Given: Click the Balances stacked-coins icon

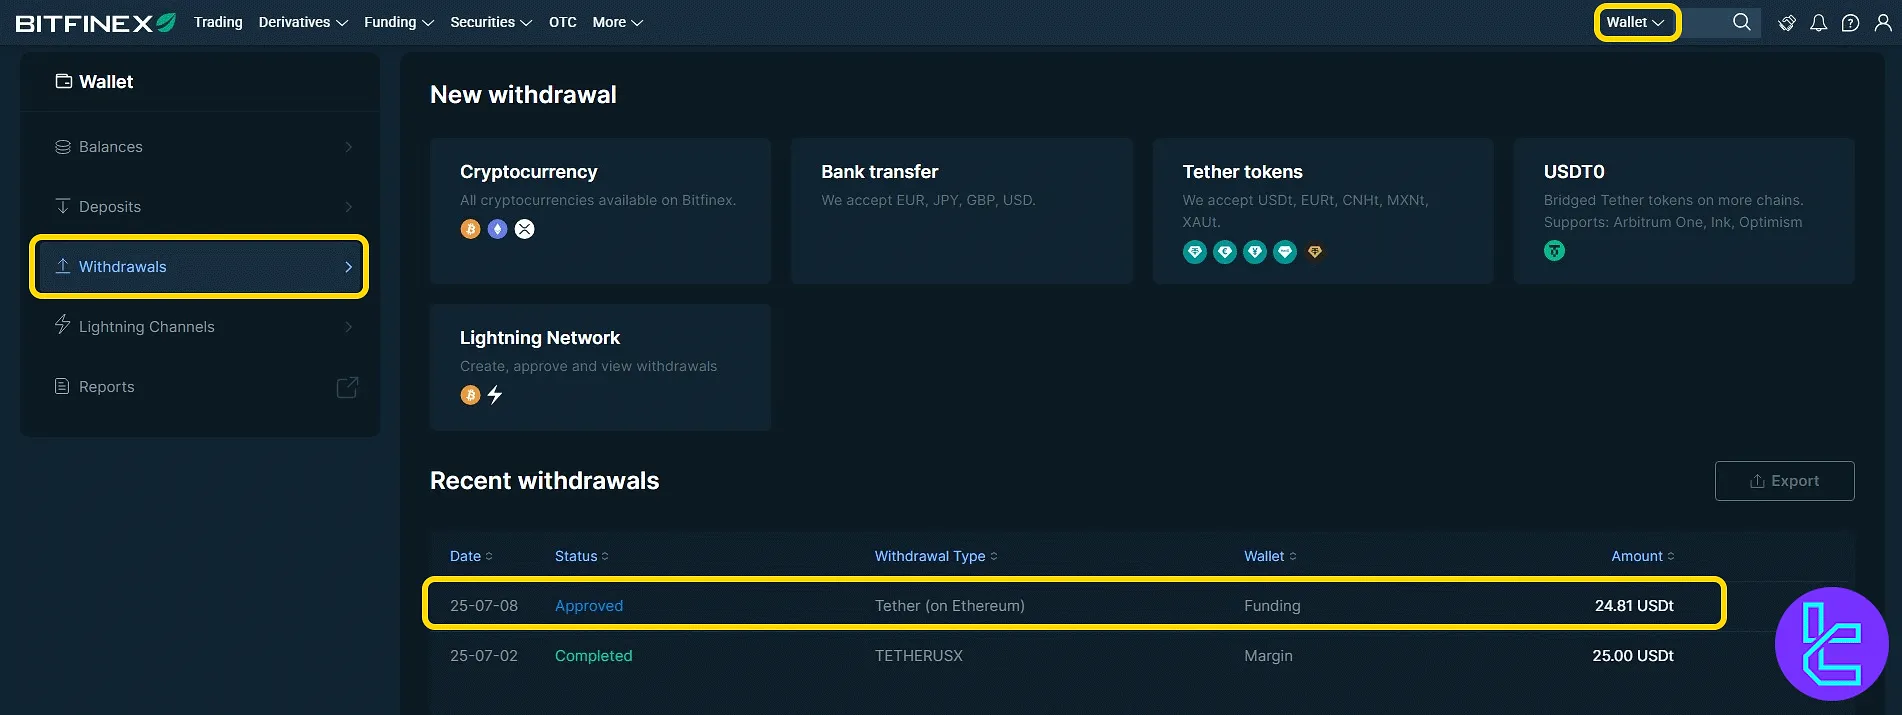Looking at the screenshot, I should pyautogui.click(x=62, y=147).
